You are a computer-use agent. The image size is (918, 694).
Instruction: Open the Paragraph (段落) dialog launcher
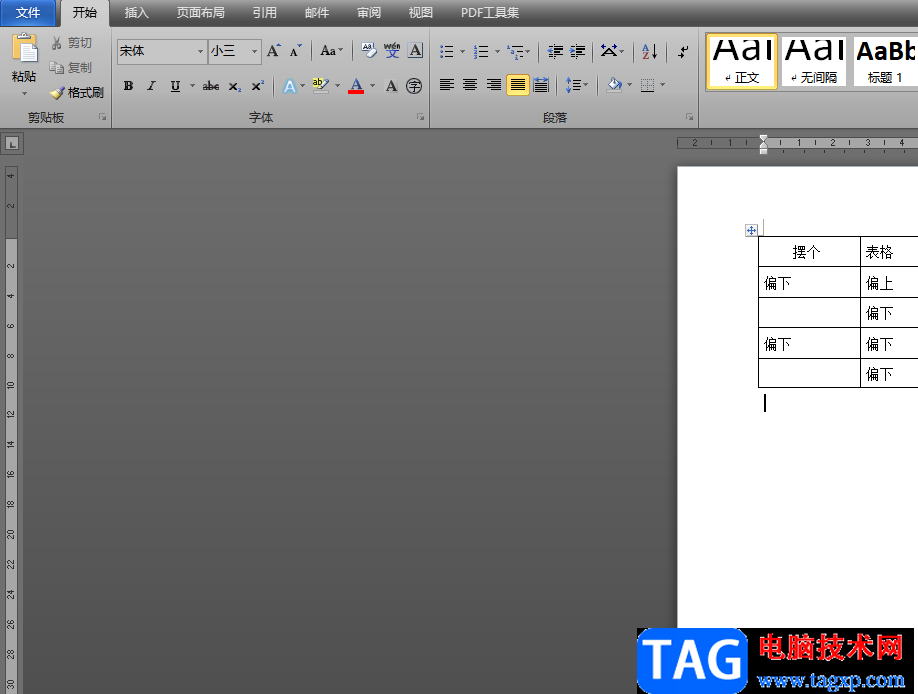pyautogui.click(x=689, y=118)
